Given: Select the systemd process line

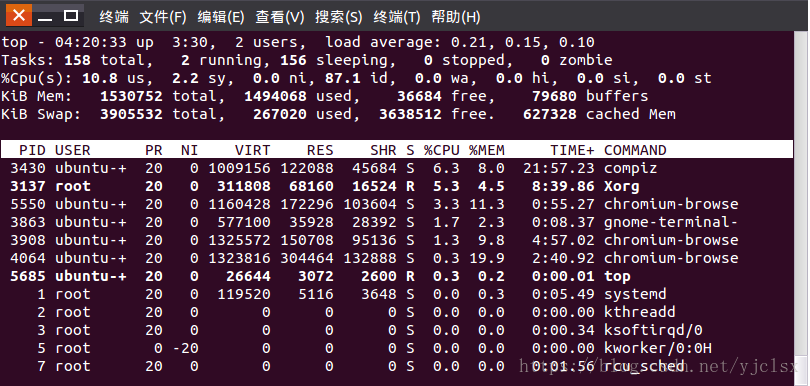Looking at the screenshot, I should coord(397,295).
